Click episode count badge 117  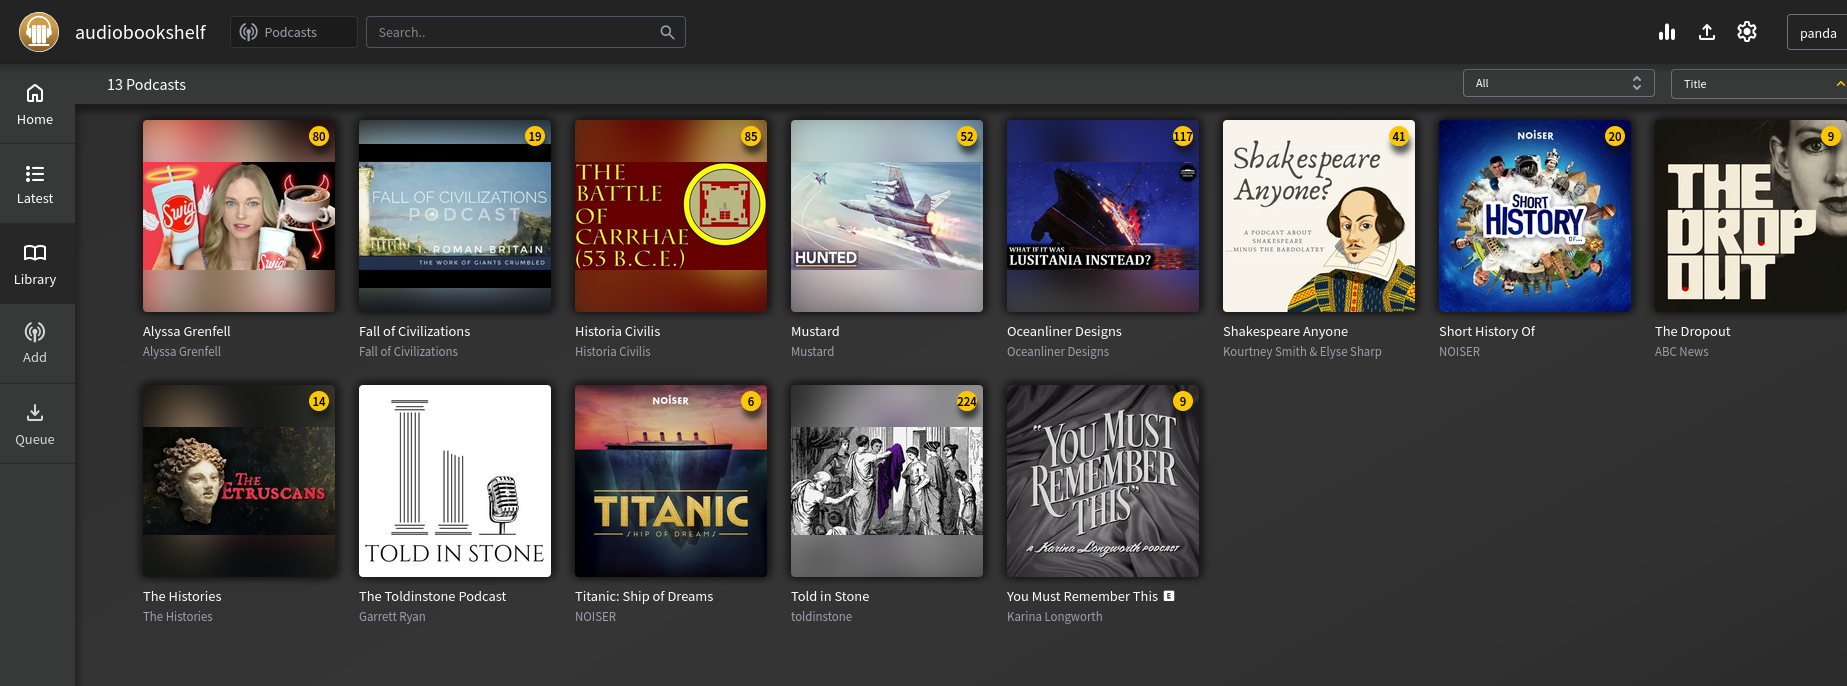[1183, 136]
